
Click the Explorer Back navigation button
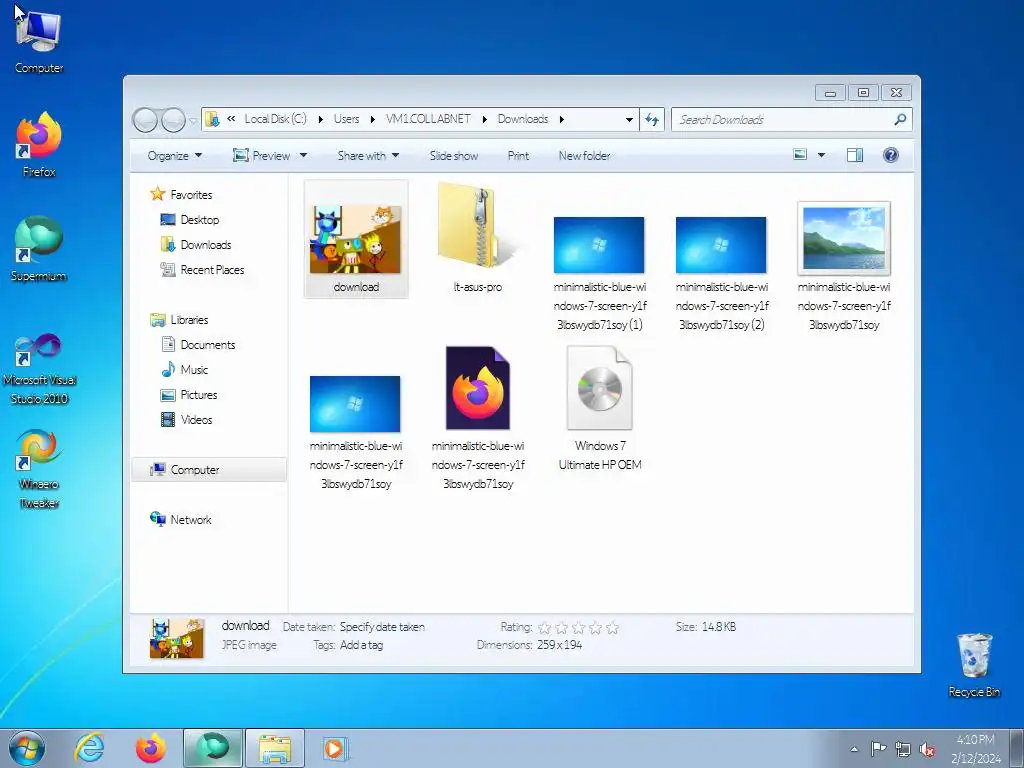point(145,120)
